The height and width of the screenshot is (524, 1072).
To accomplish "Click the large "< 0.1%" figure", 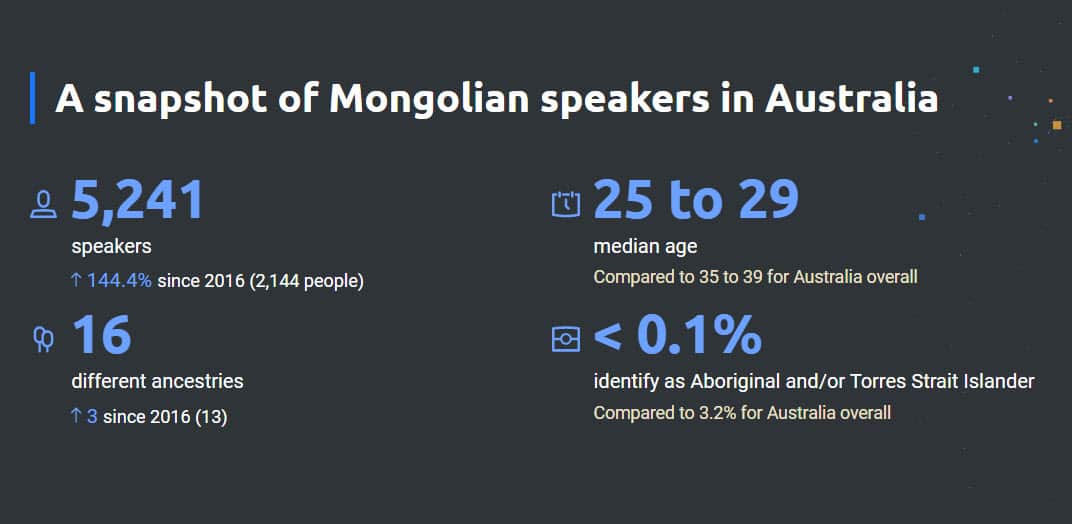I will pos(677,335).
